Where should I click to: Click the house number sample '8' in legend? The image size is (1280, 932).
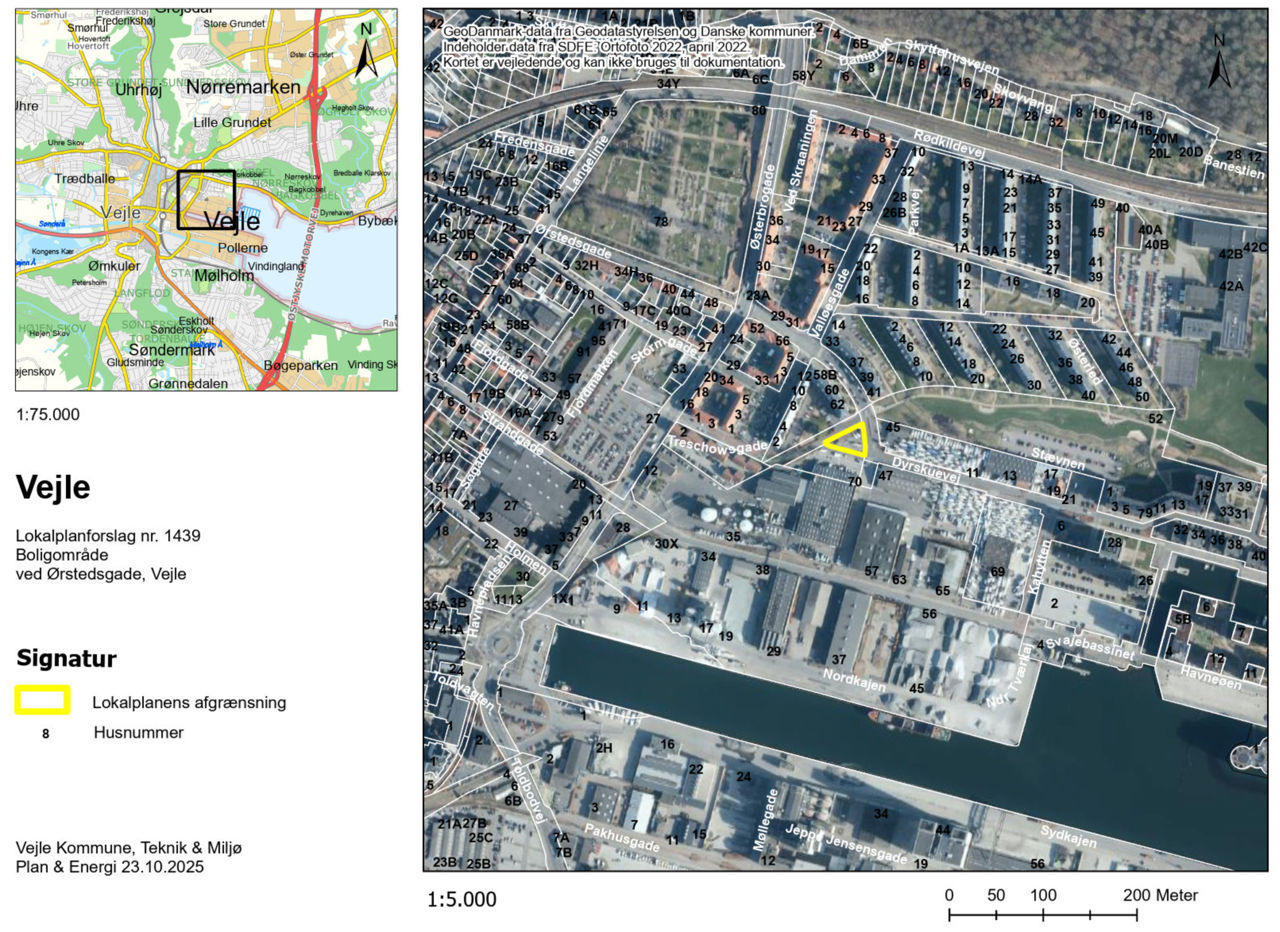(x=43, y=733)
